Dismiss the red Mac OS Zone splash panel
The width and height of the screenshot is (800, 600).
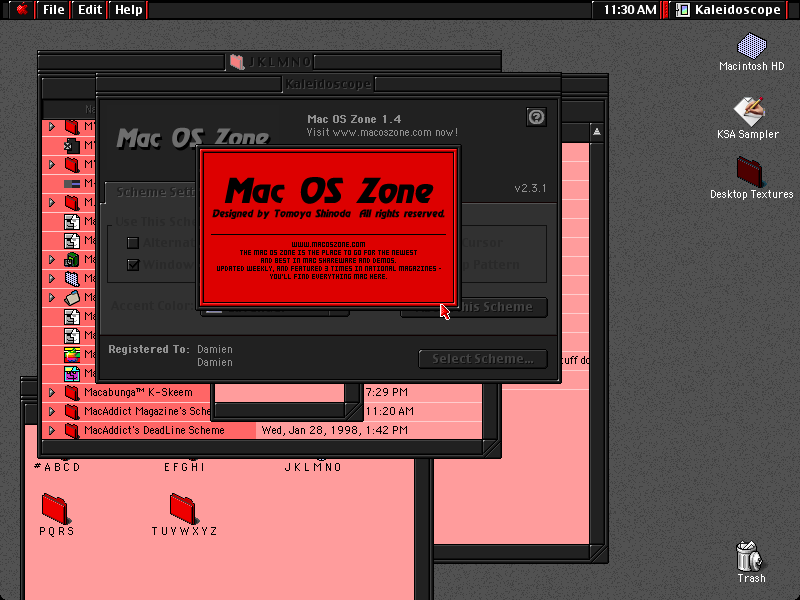pos(329,227)
